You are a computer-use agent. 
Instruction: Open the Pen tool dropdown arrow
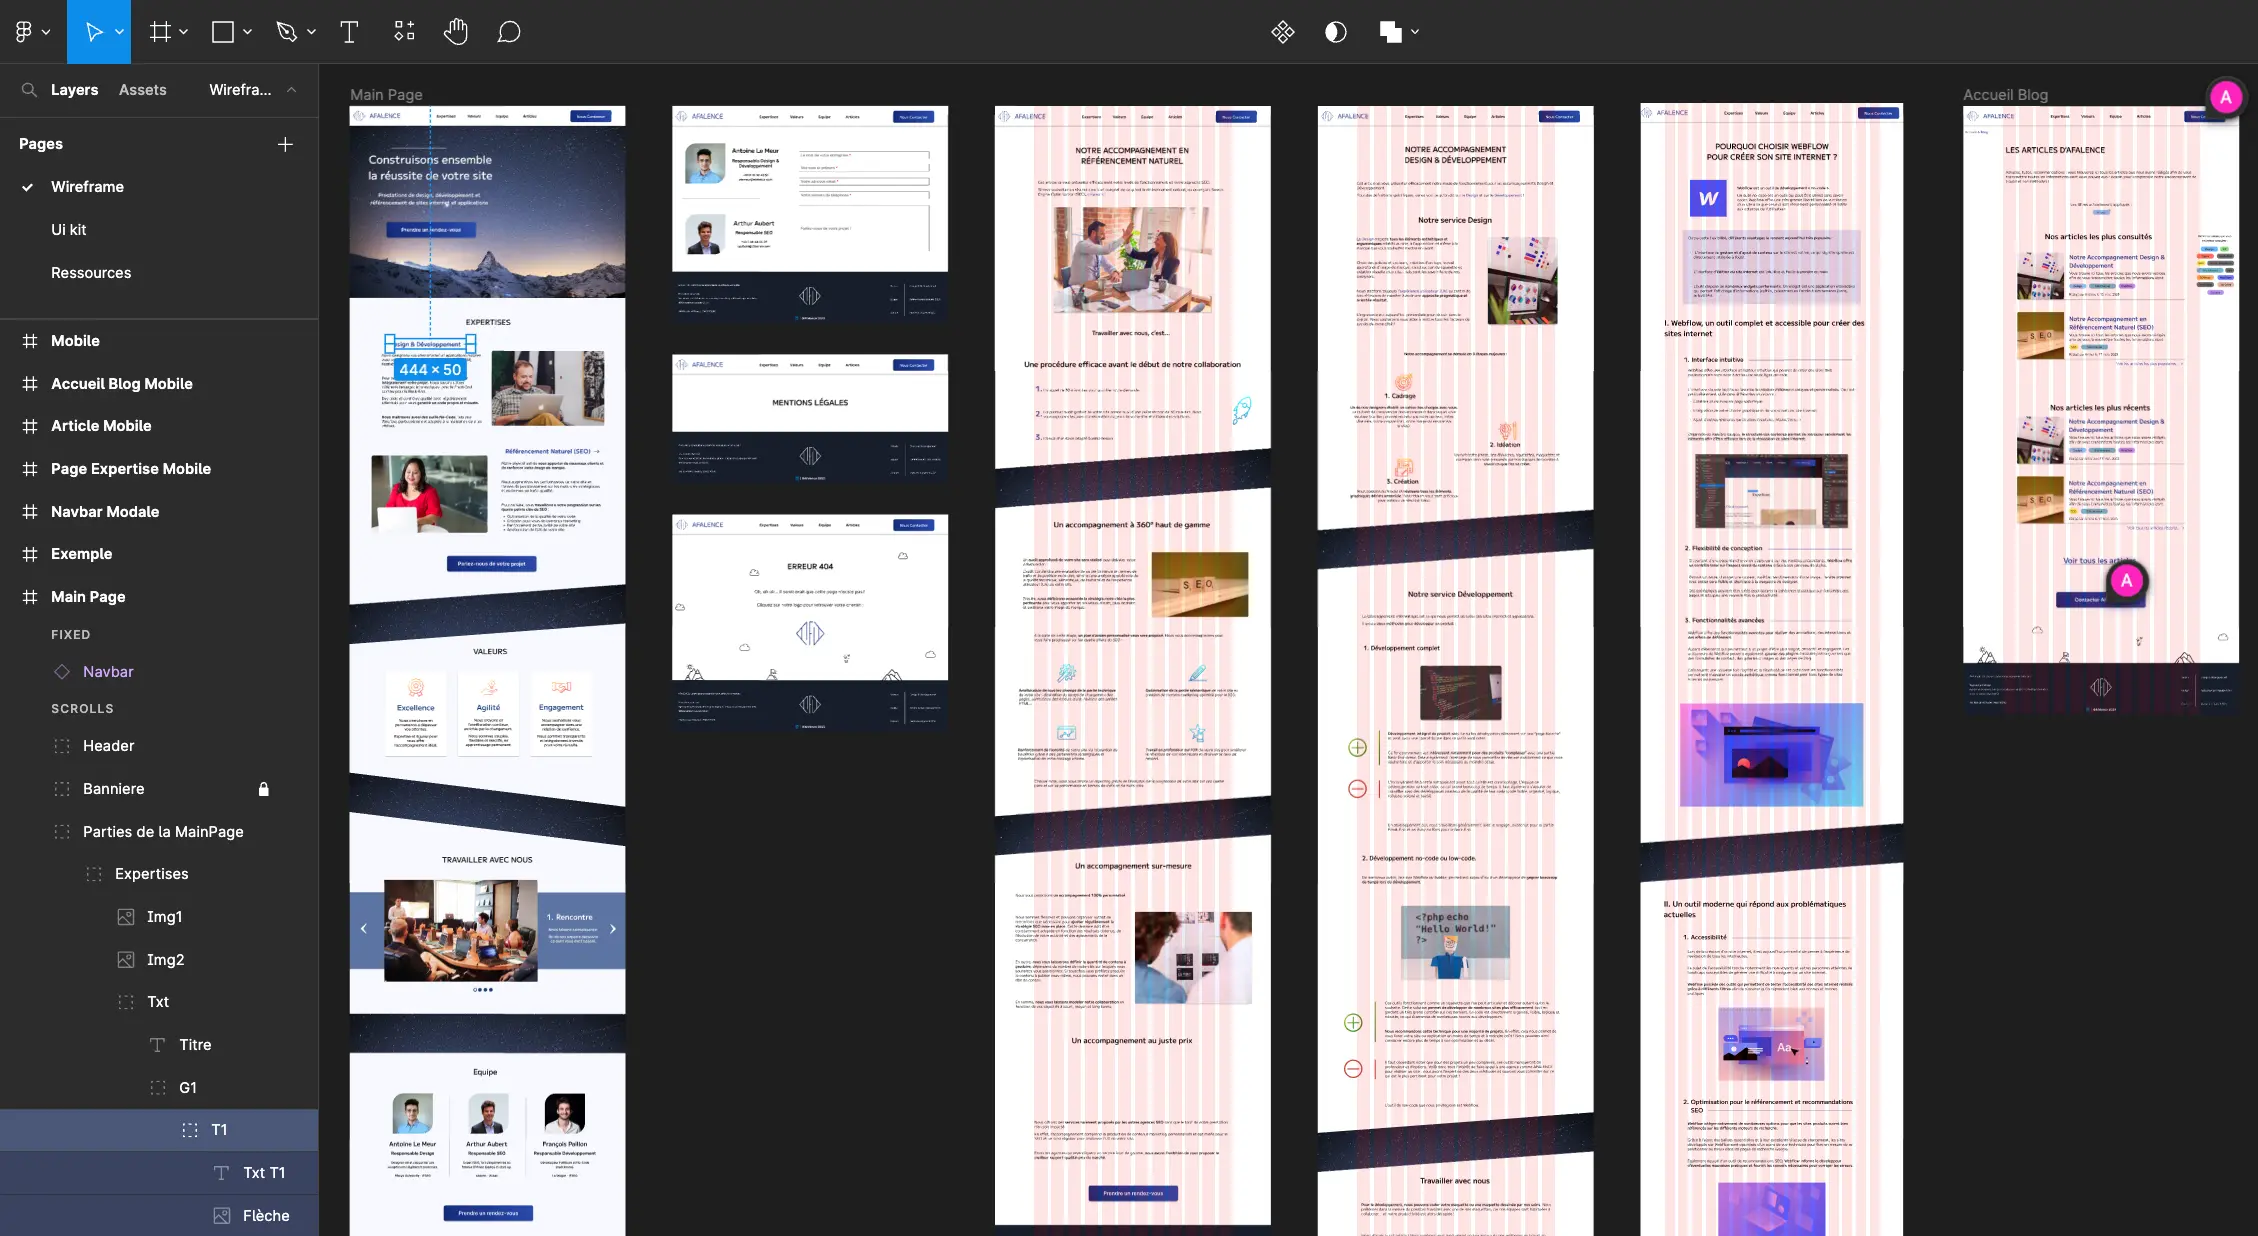tap(311, 32)
